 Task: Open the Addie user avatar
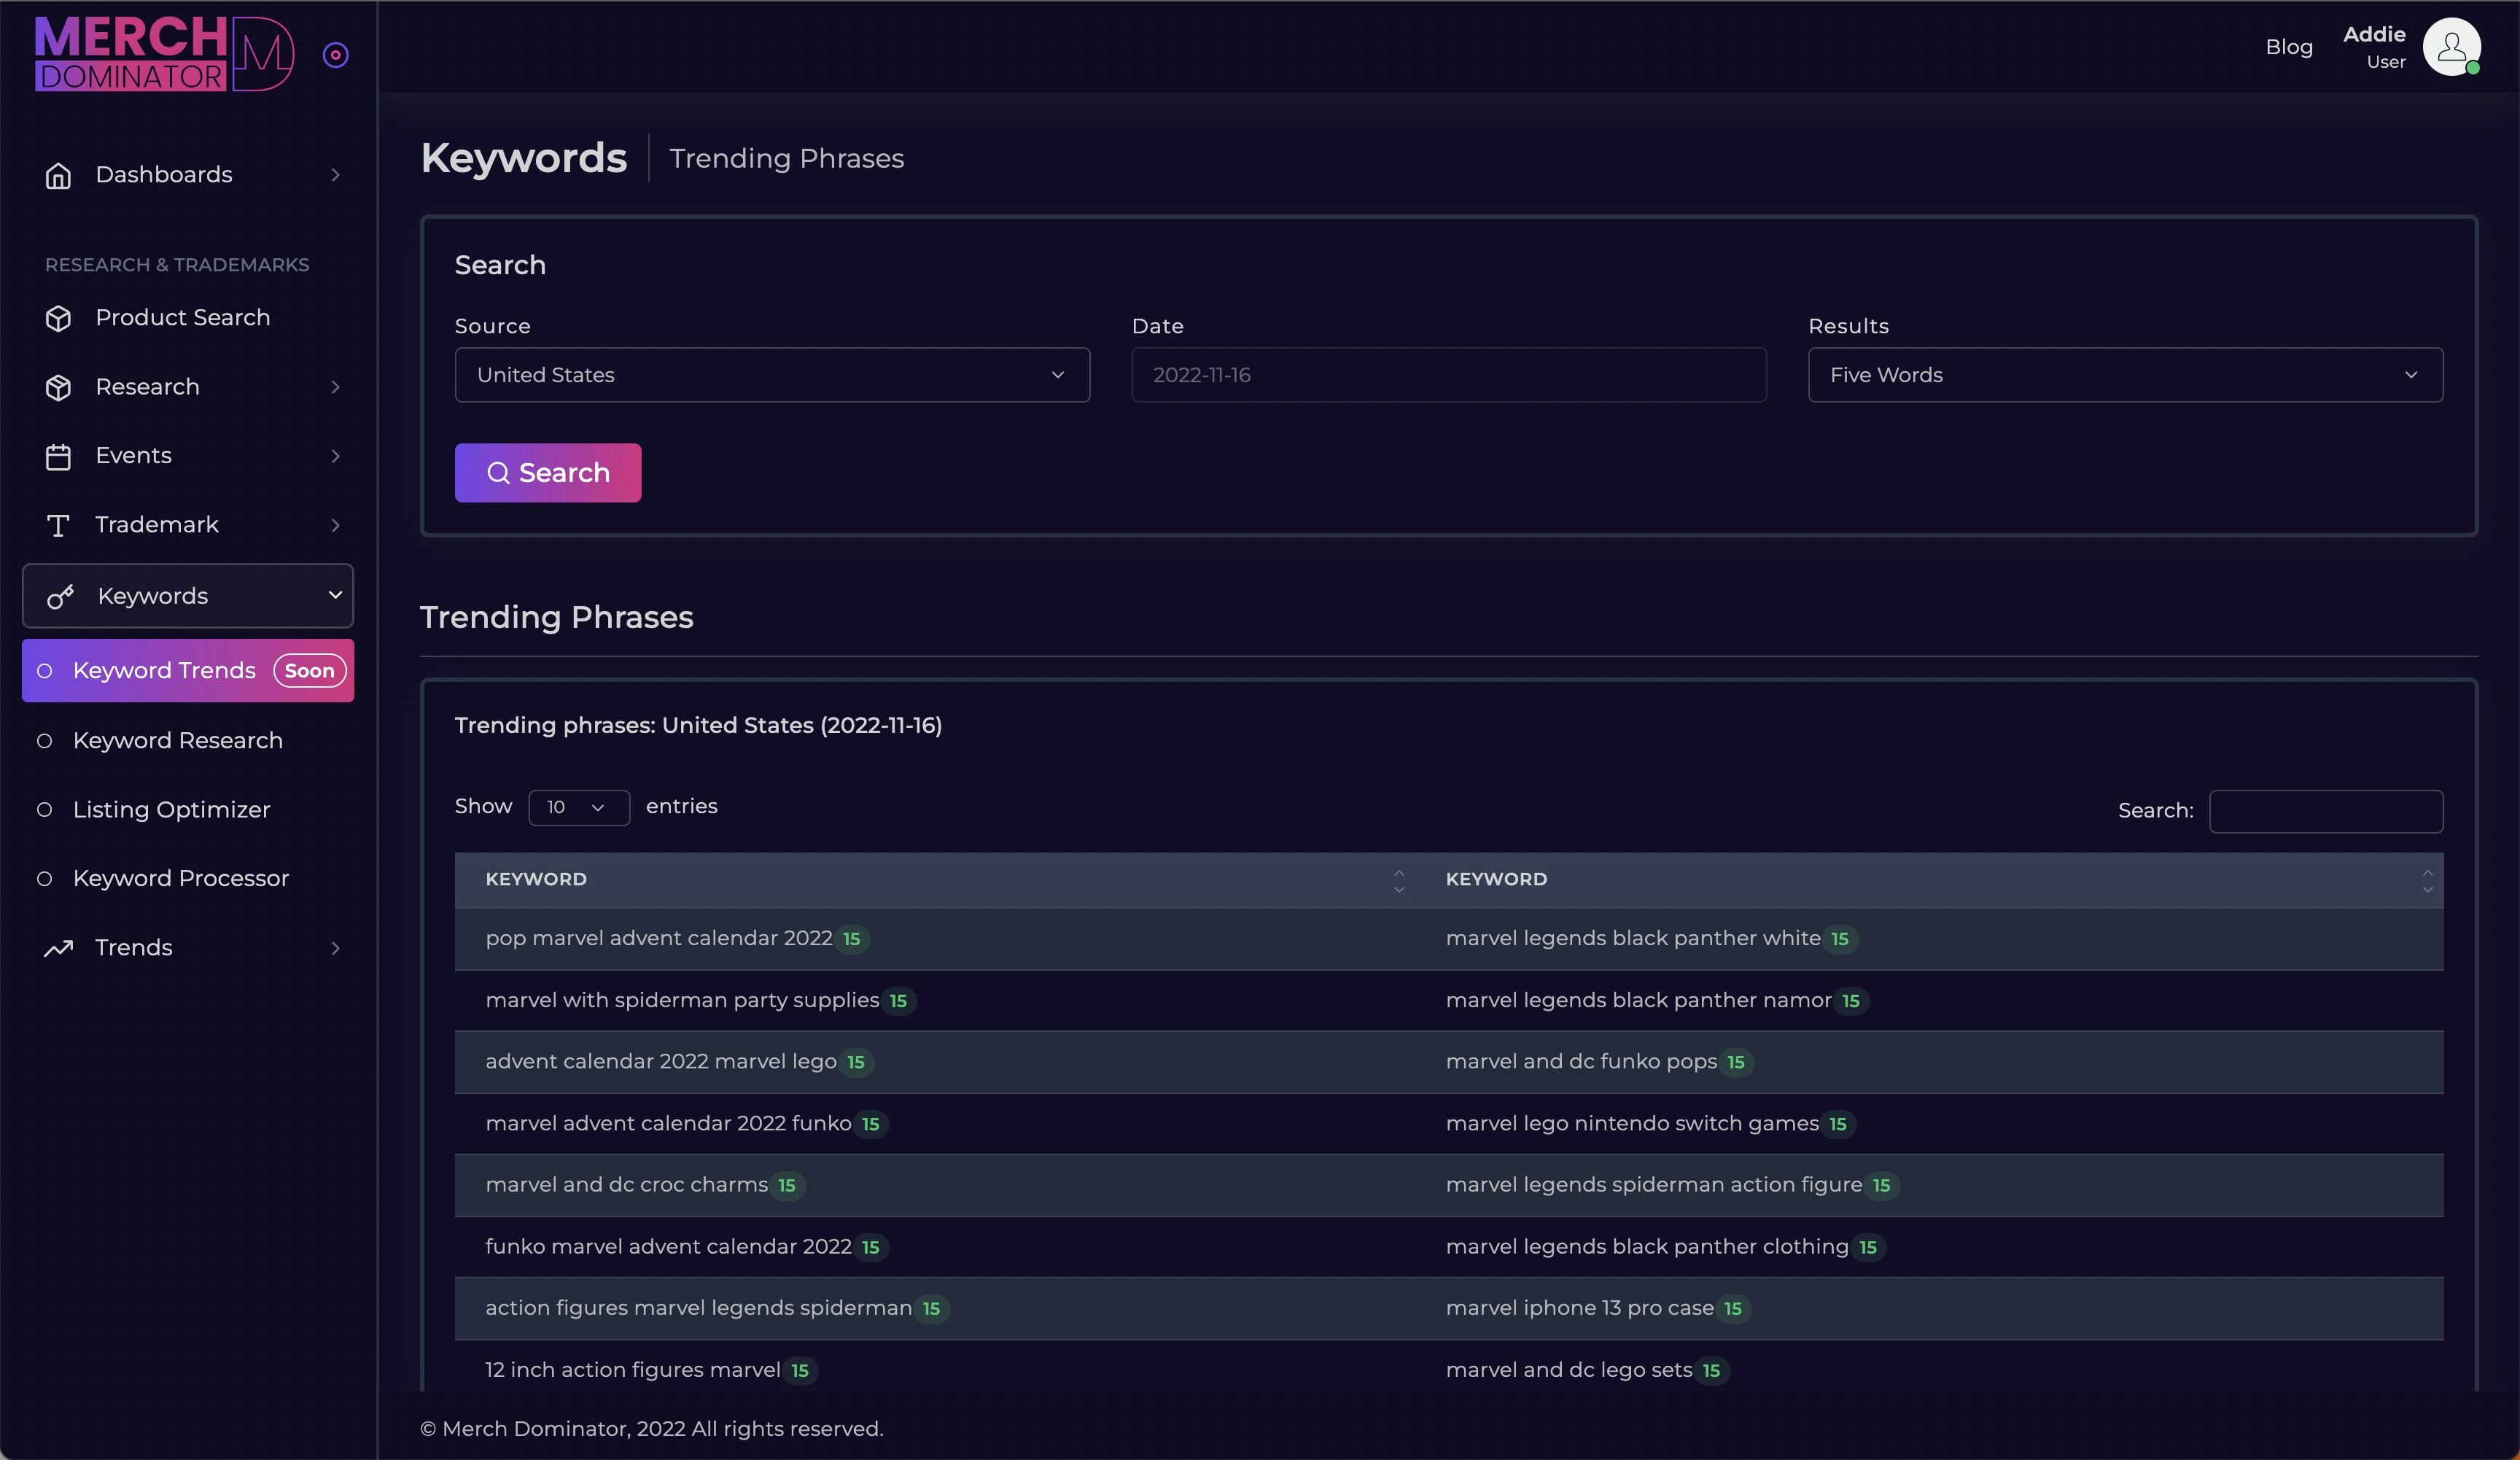(2451, 47)
